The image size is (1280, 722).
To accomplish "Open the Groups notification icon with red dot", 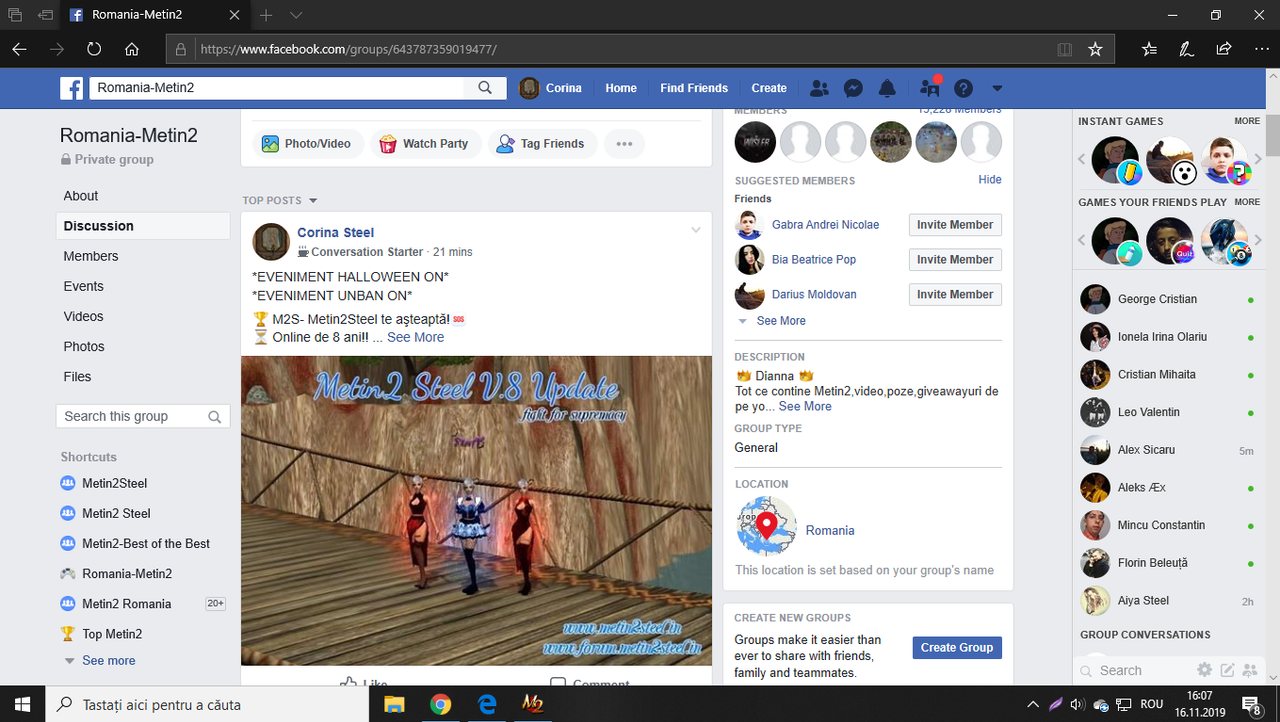I will [929, 88].
